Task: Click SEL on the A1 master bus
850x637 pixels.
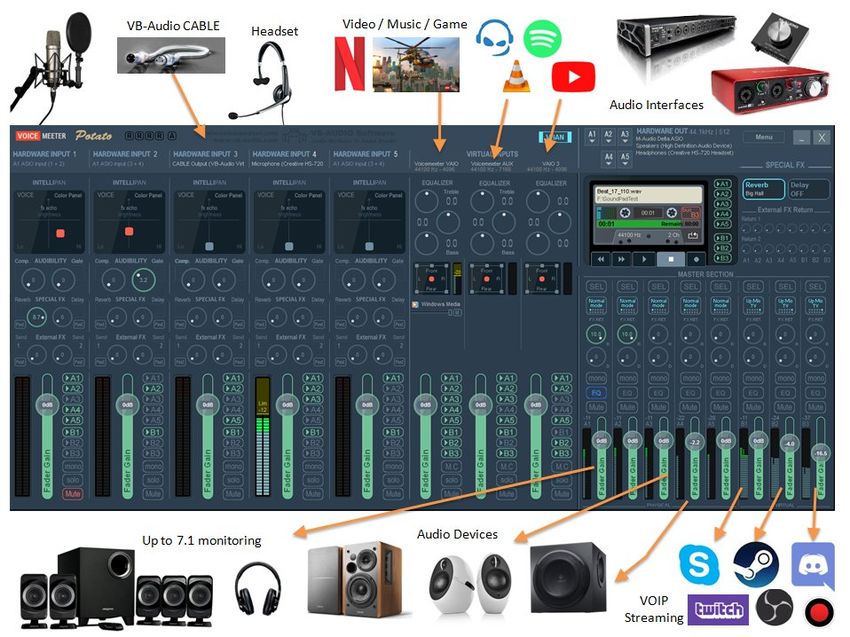Action: click(x=596, y=287)
